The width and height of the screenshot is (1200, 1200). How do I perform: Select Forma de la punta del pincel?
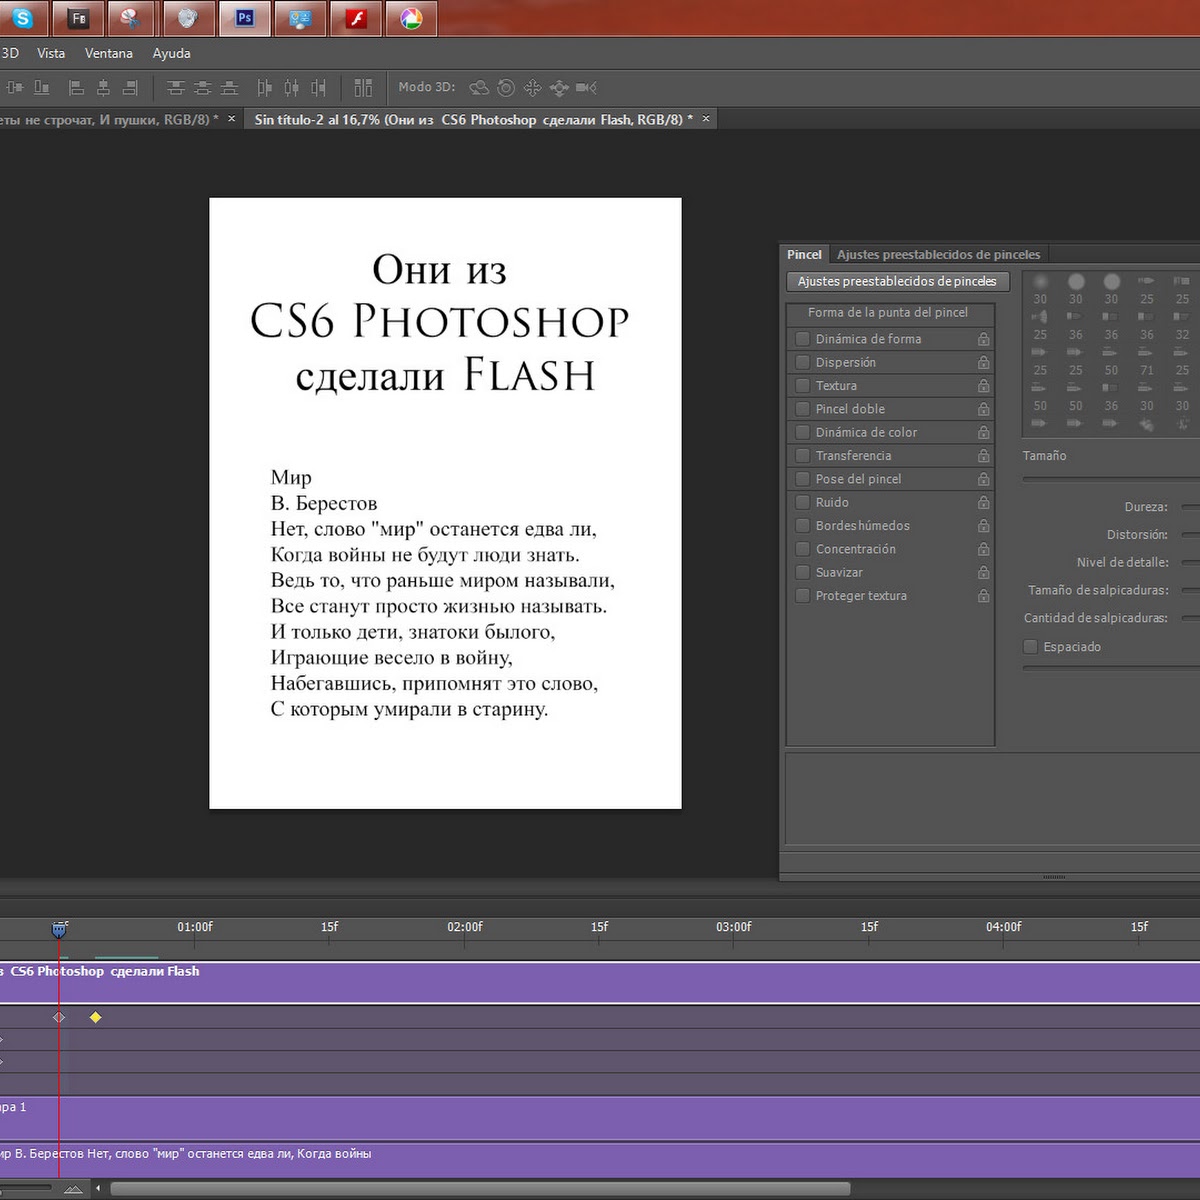coord(889,313)
